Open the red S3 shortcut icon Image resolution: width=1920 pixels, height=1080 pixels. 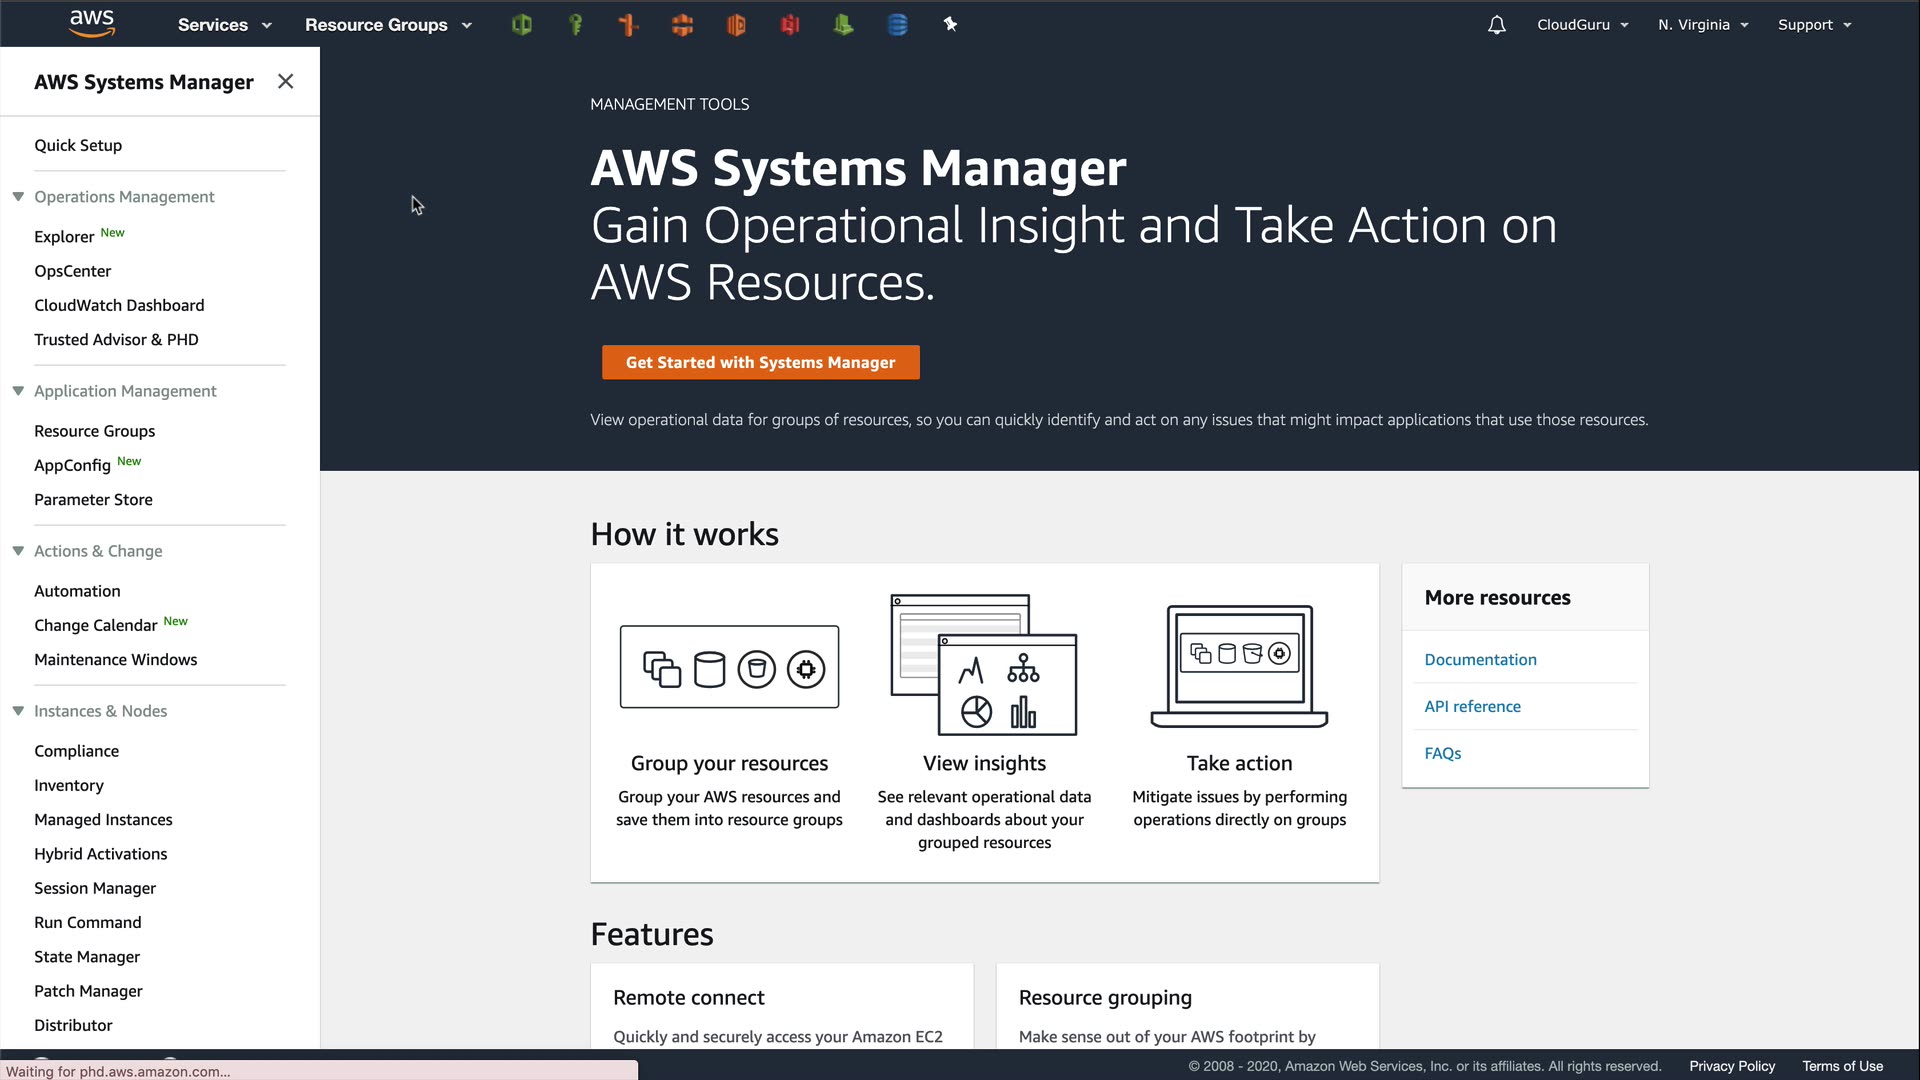pos(790,25)
